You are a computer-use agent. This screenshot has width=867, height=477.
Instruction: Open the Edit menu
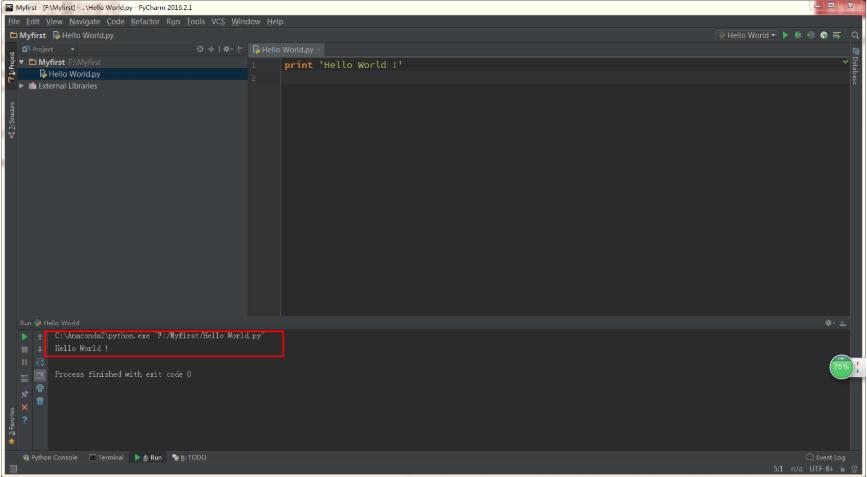(x=33, y=21)
